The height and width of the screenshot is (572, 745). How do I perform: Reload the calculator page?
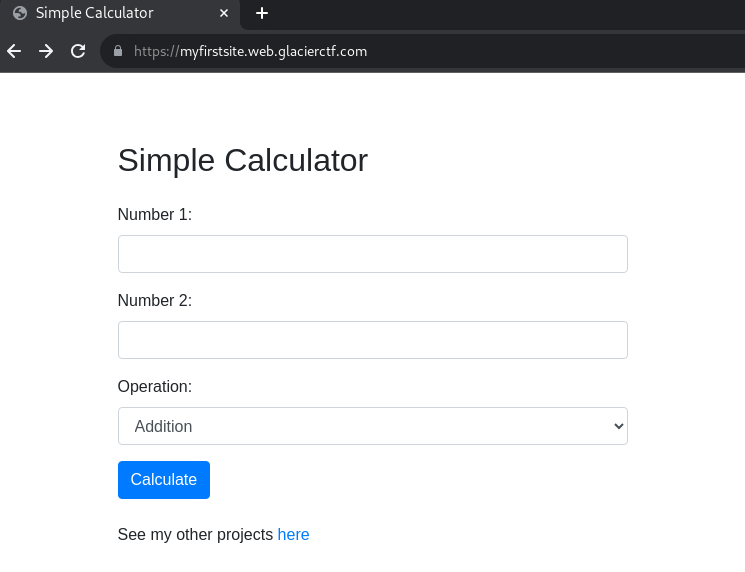[x=78, y=51]
